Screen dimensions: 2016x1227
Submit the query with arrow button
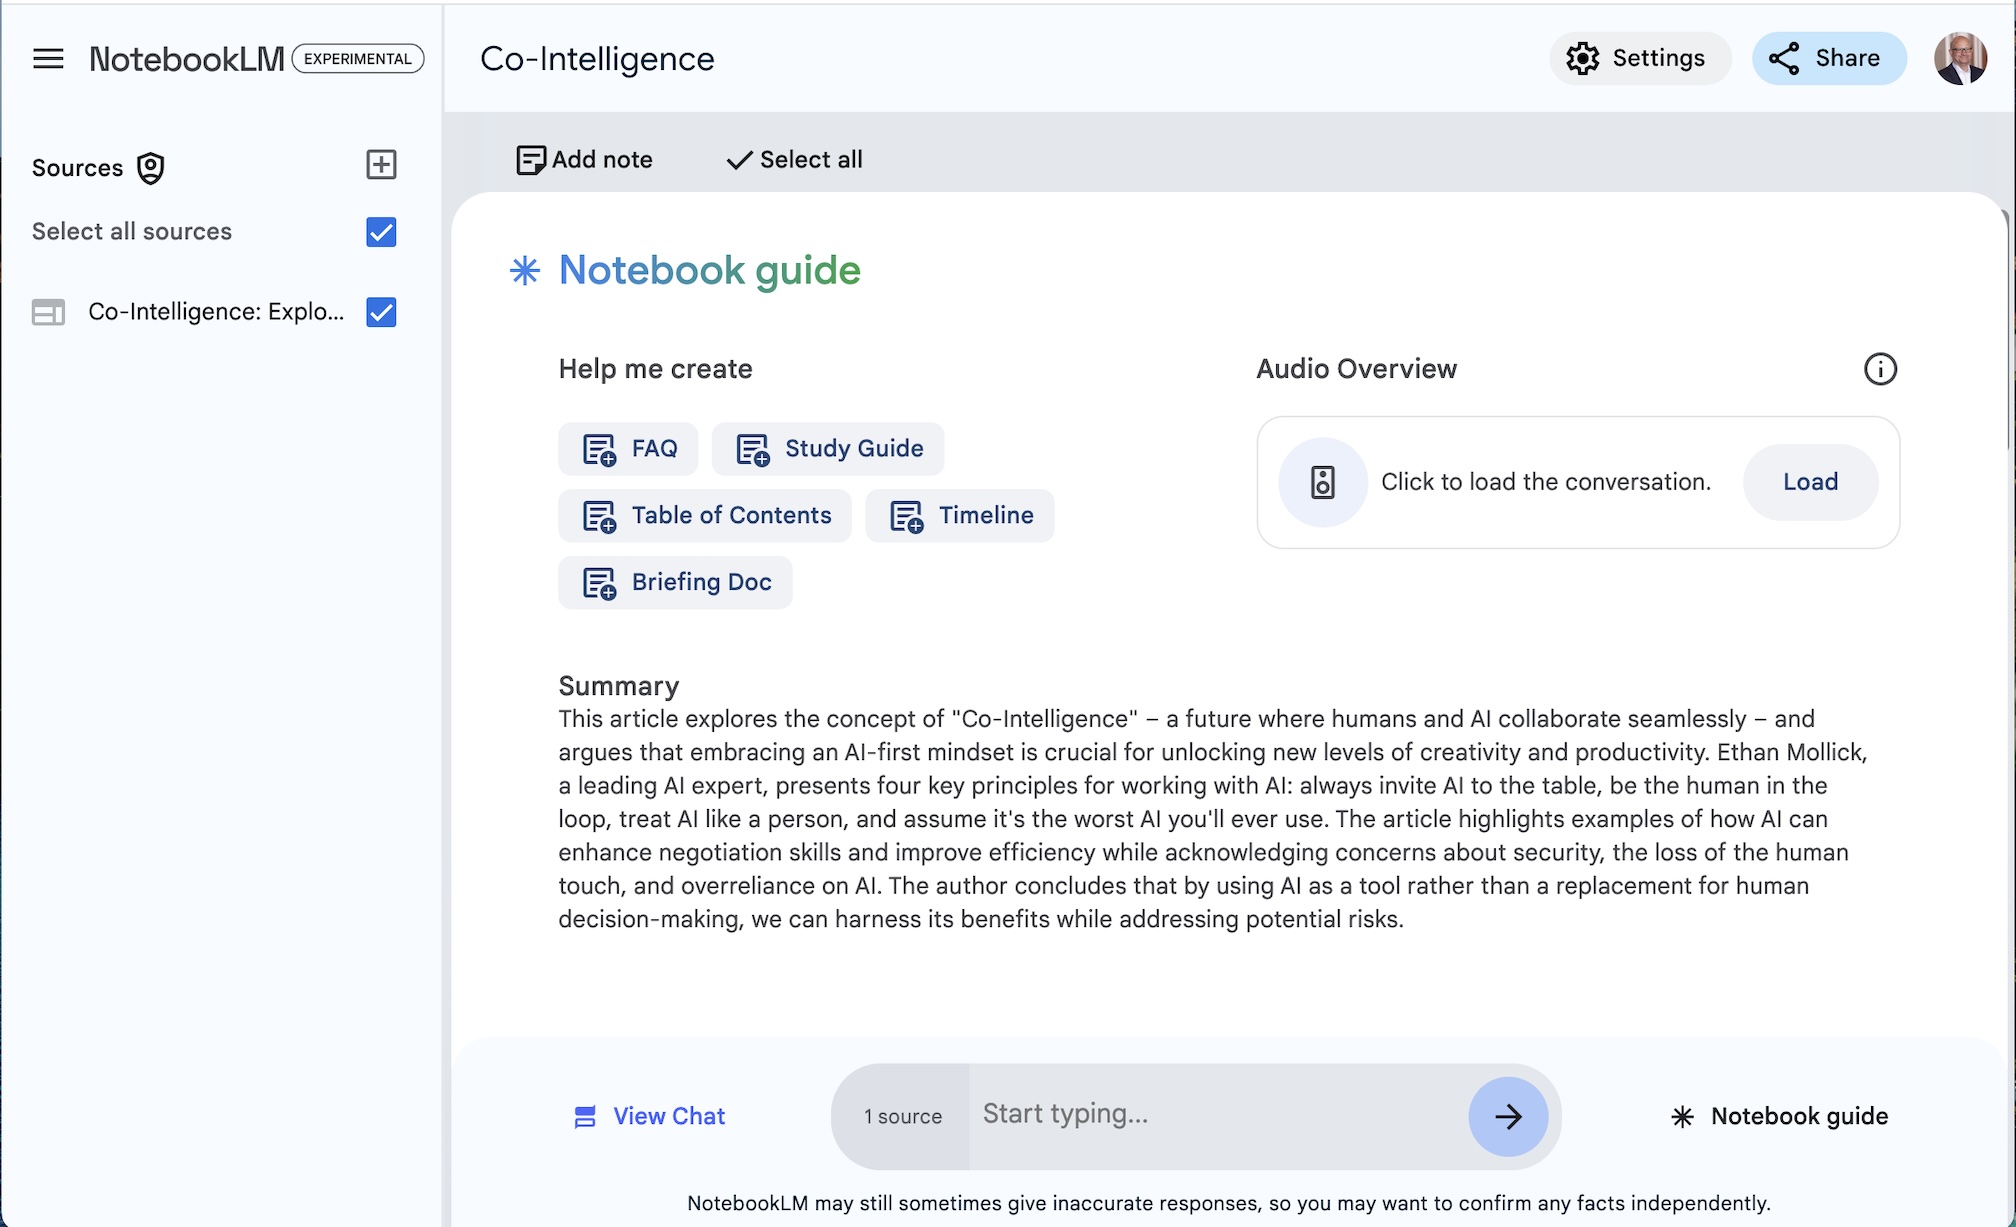(x=1508, y=1116)
